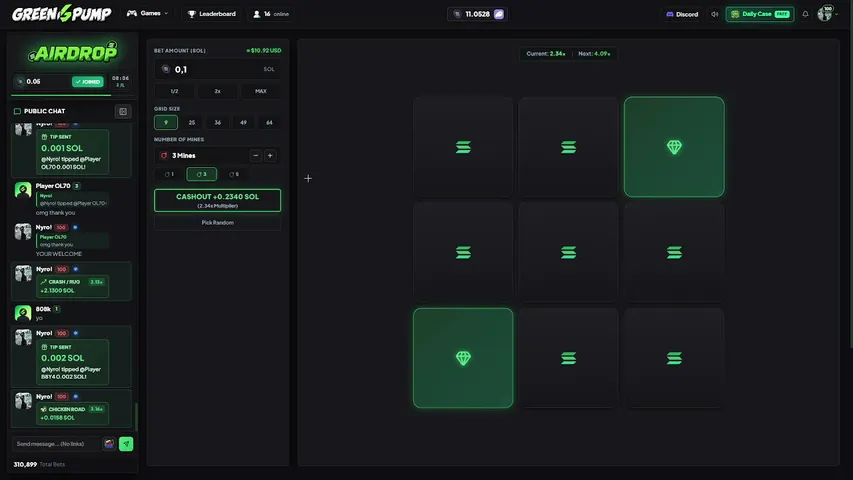
Task: Open the 0.002 SOL tip sent card
Action: 72,362
